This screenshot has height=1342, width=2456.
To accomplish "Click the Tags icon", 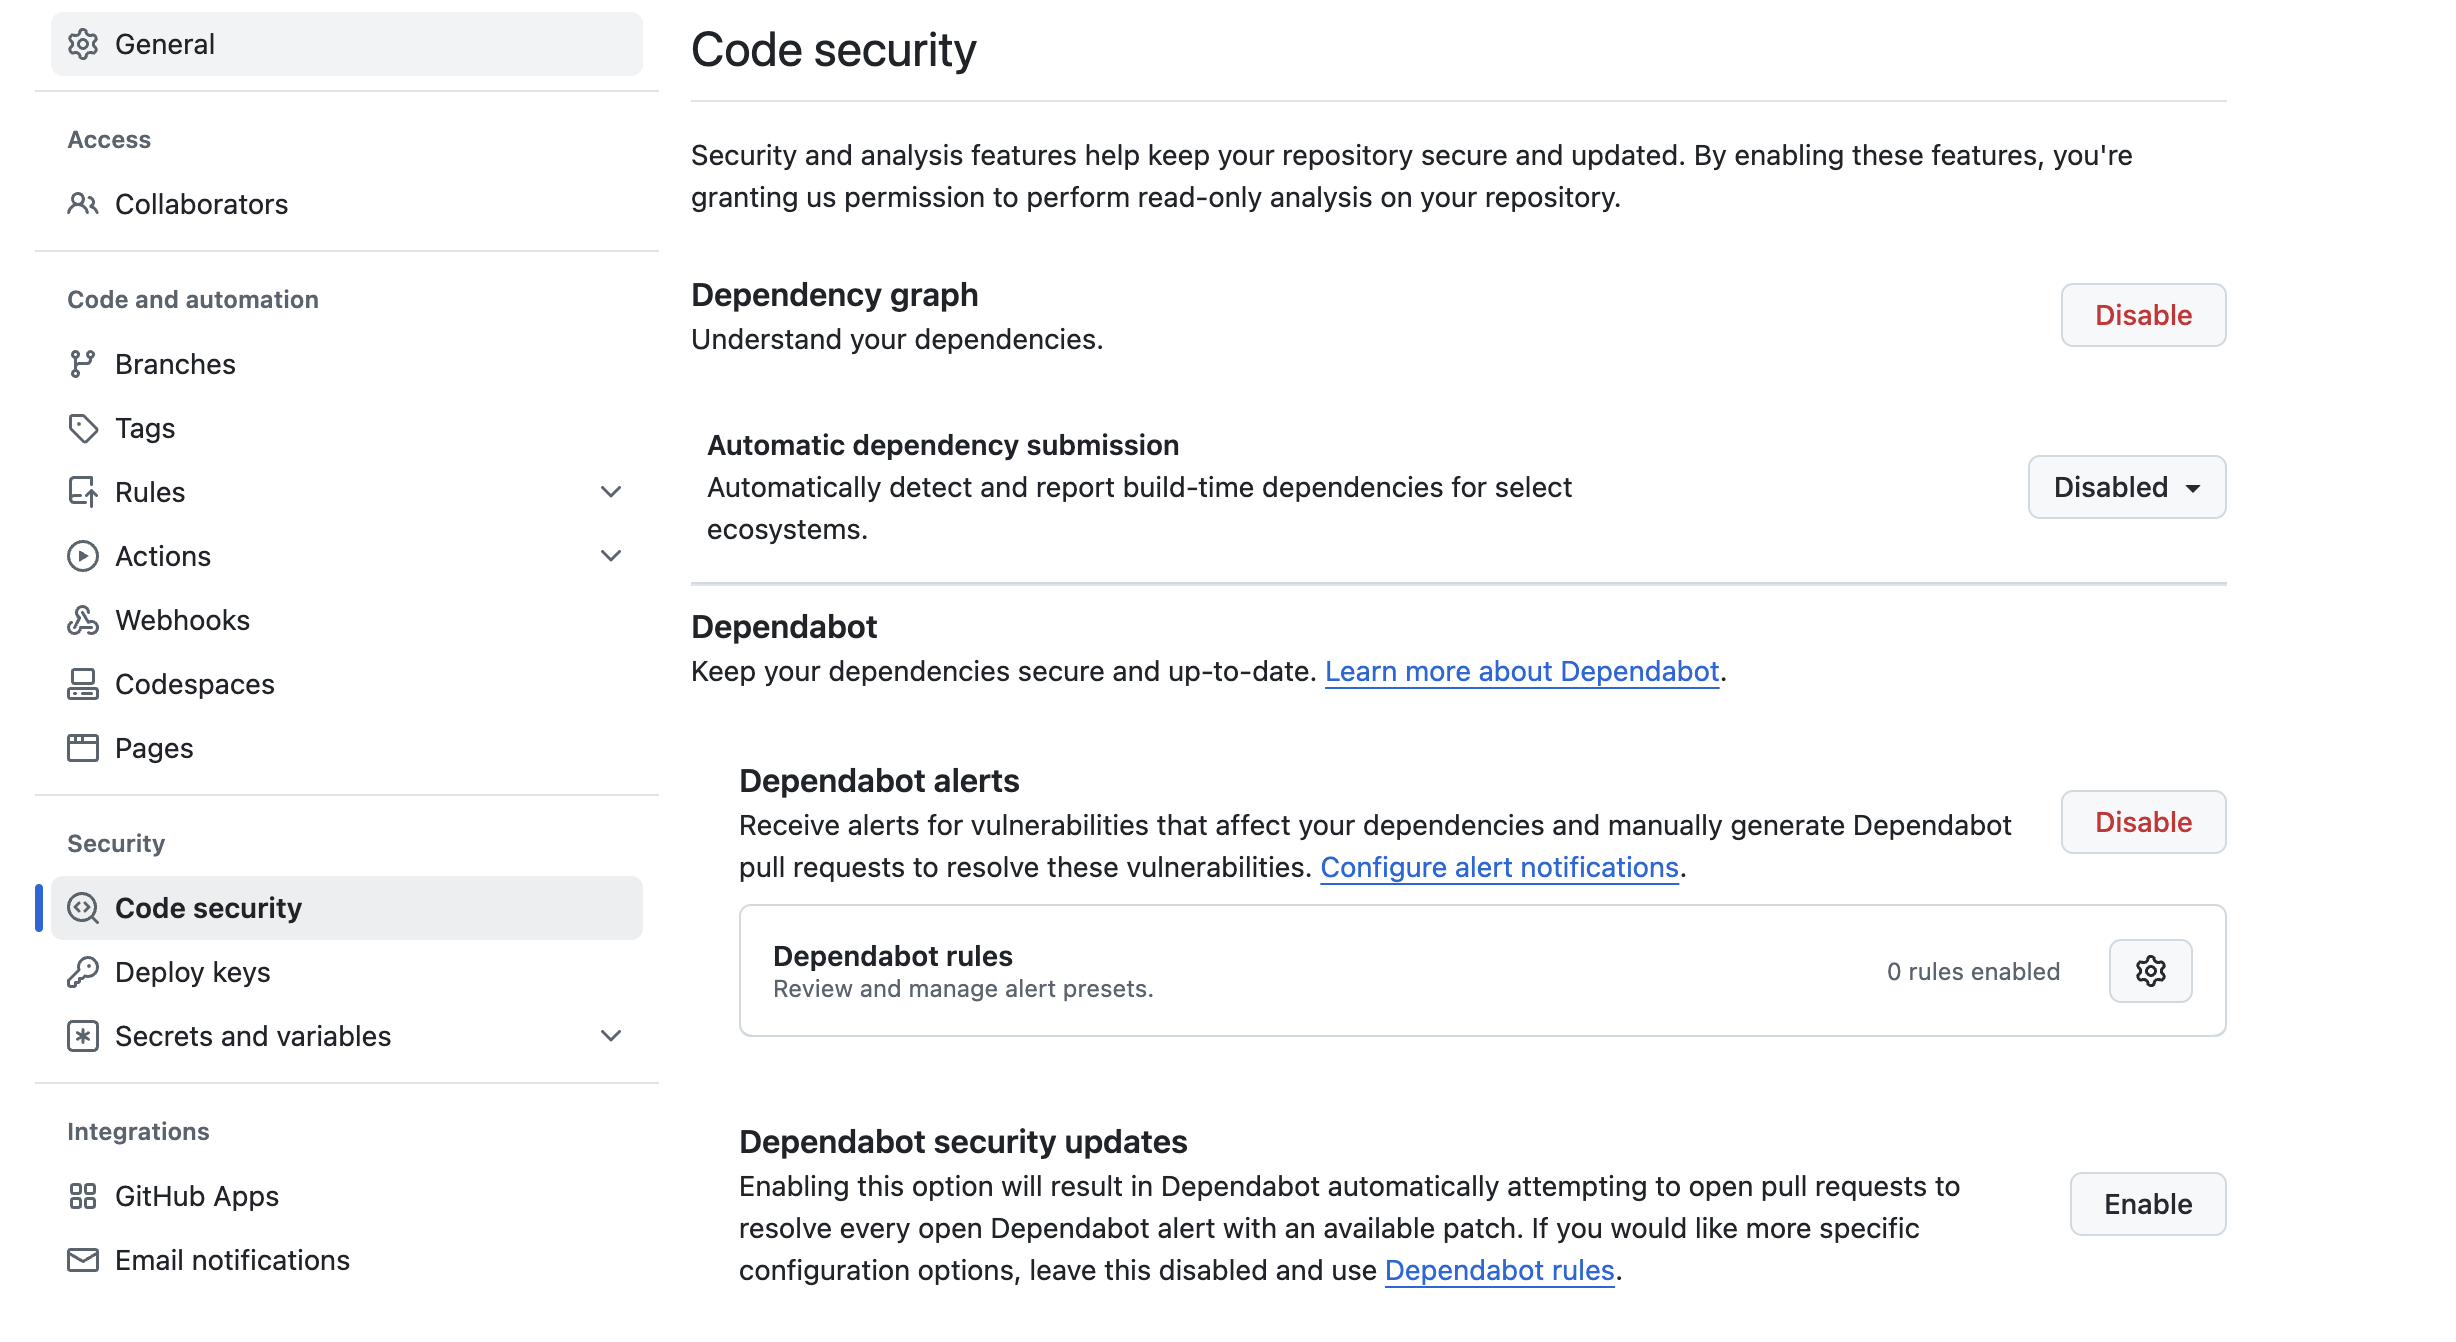I will tap(84, 428).
